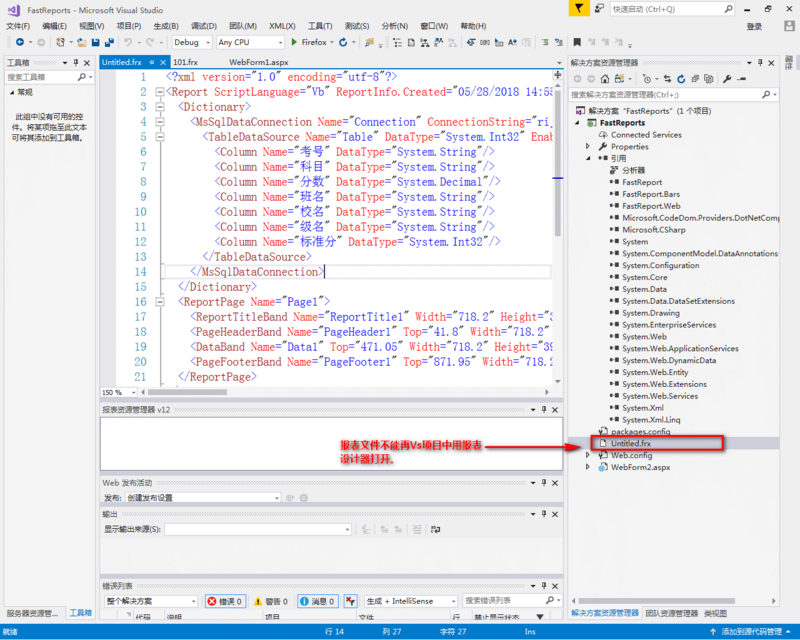Click the Clear All output list icon
Image resolution: width=800 pixels, height=640 pixels.
417,529
